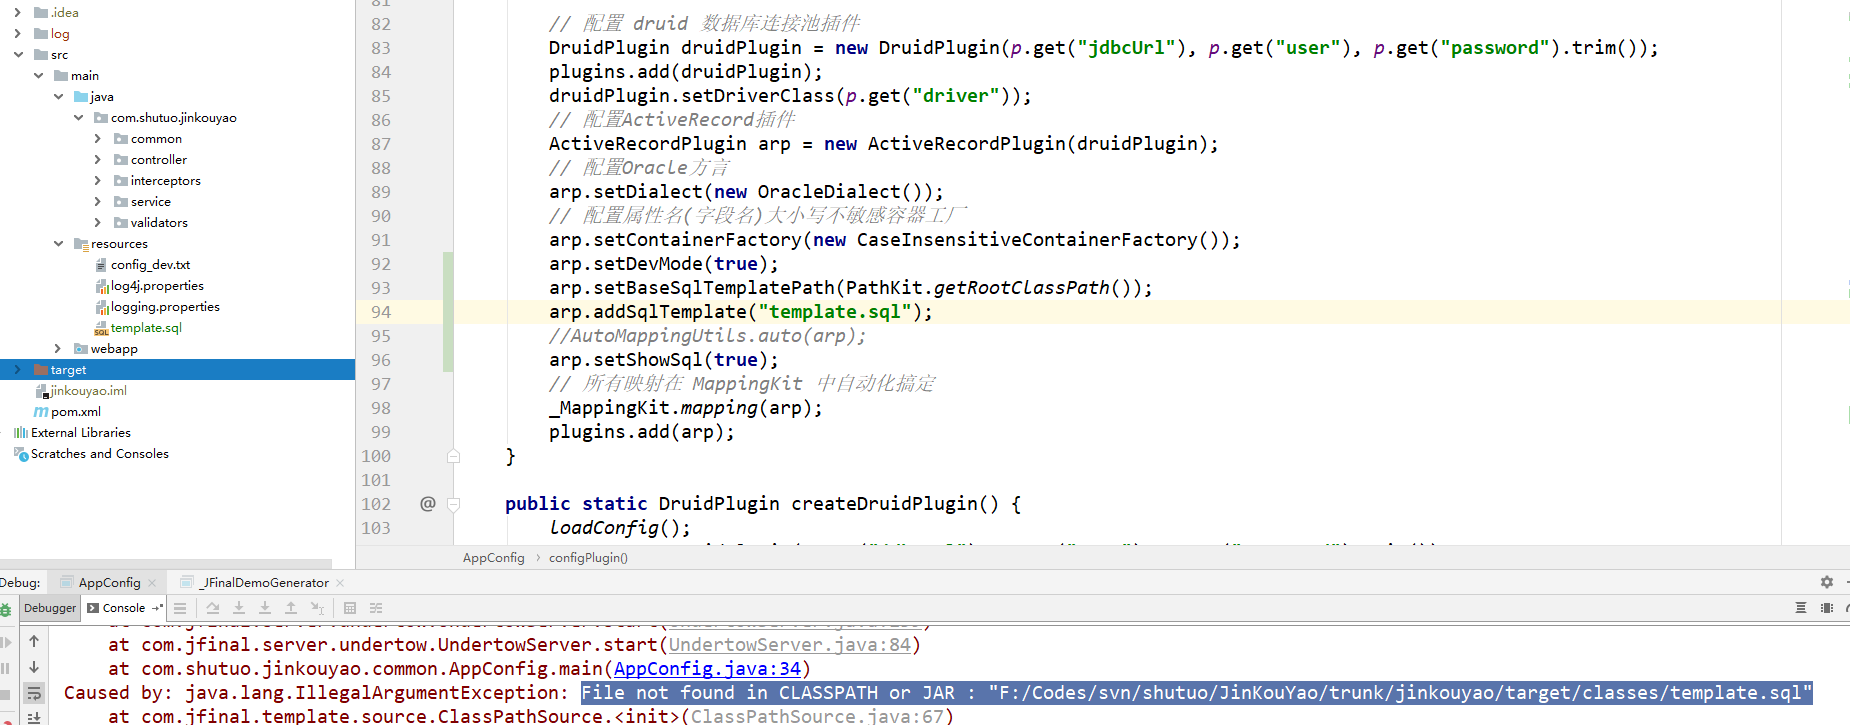Select External Libraries node
This screenshot has width=1850, height=725.
click(80, 433)
